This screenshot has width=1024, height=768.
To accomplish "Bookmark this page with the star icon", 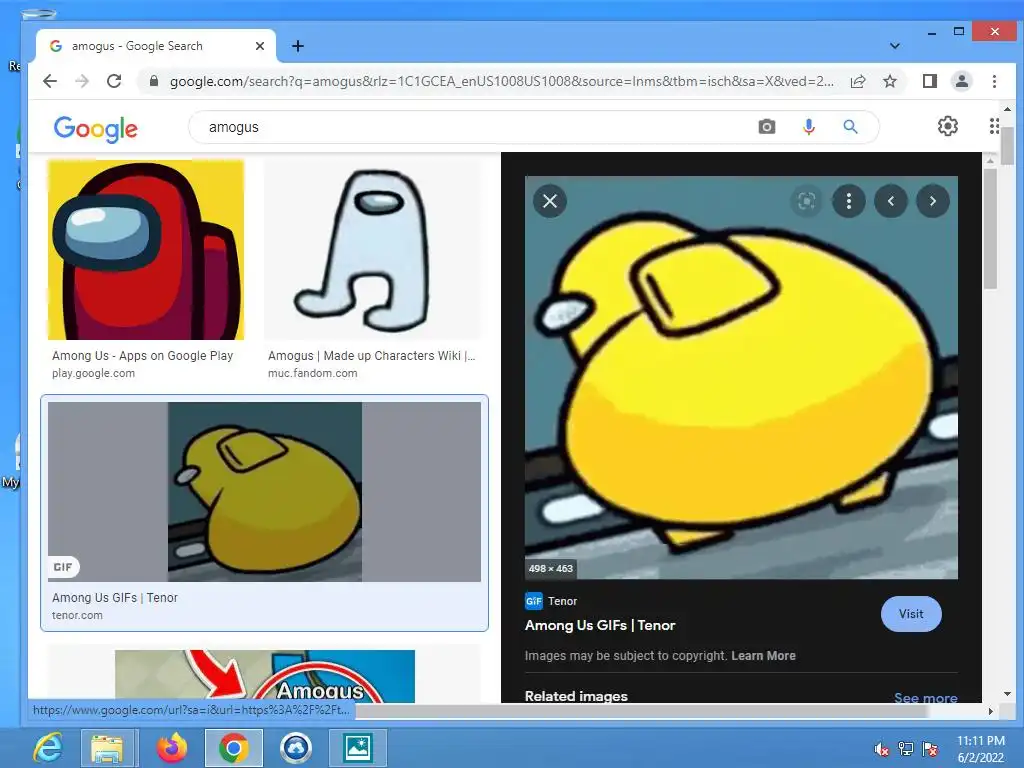I will pos(889,82).
